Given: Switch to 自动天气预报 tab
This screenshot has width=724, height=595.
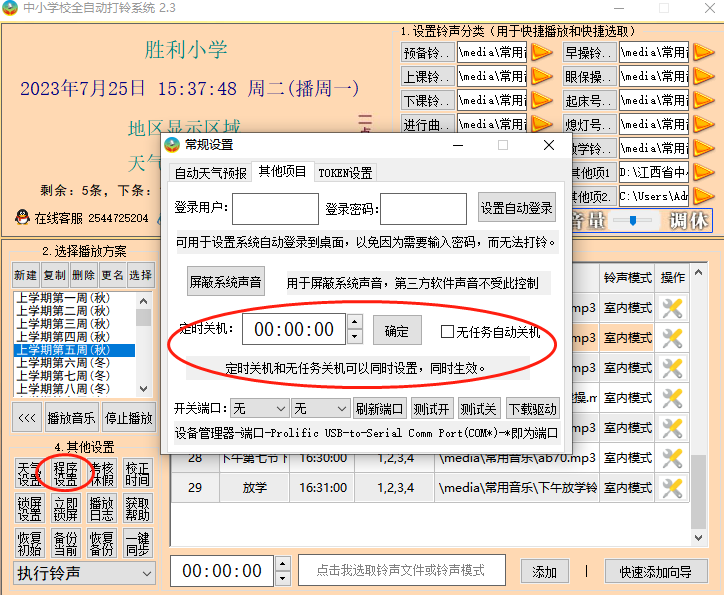Looking at the screenshot, I should 210,172.
